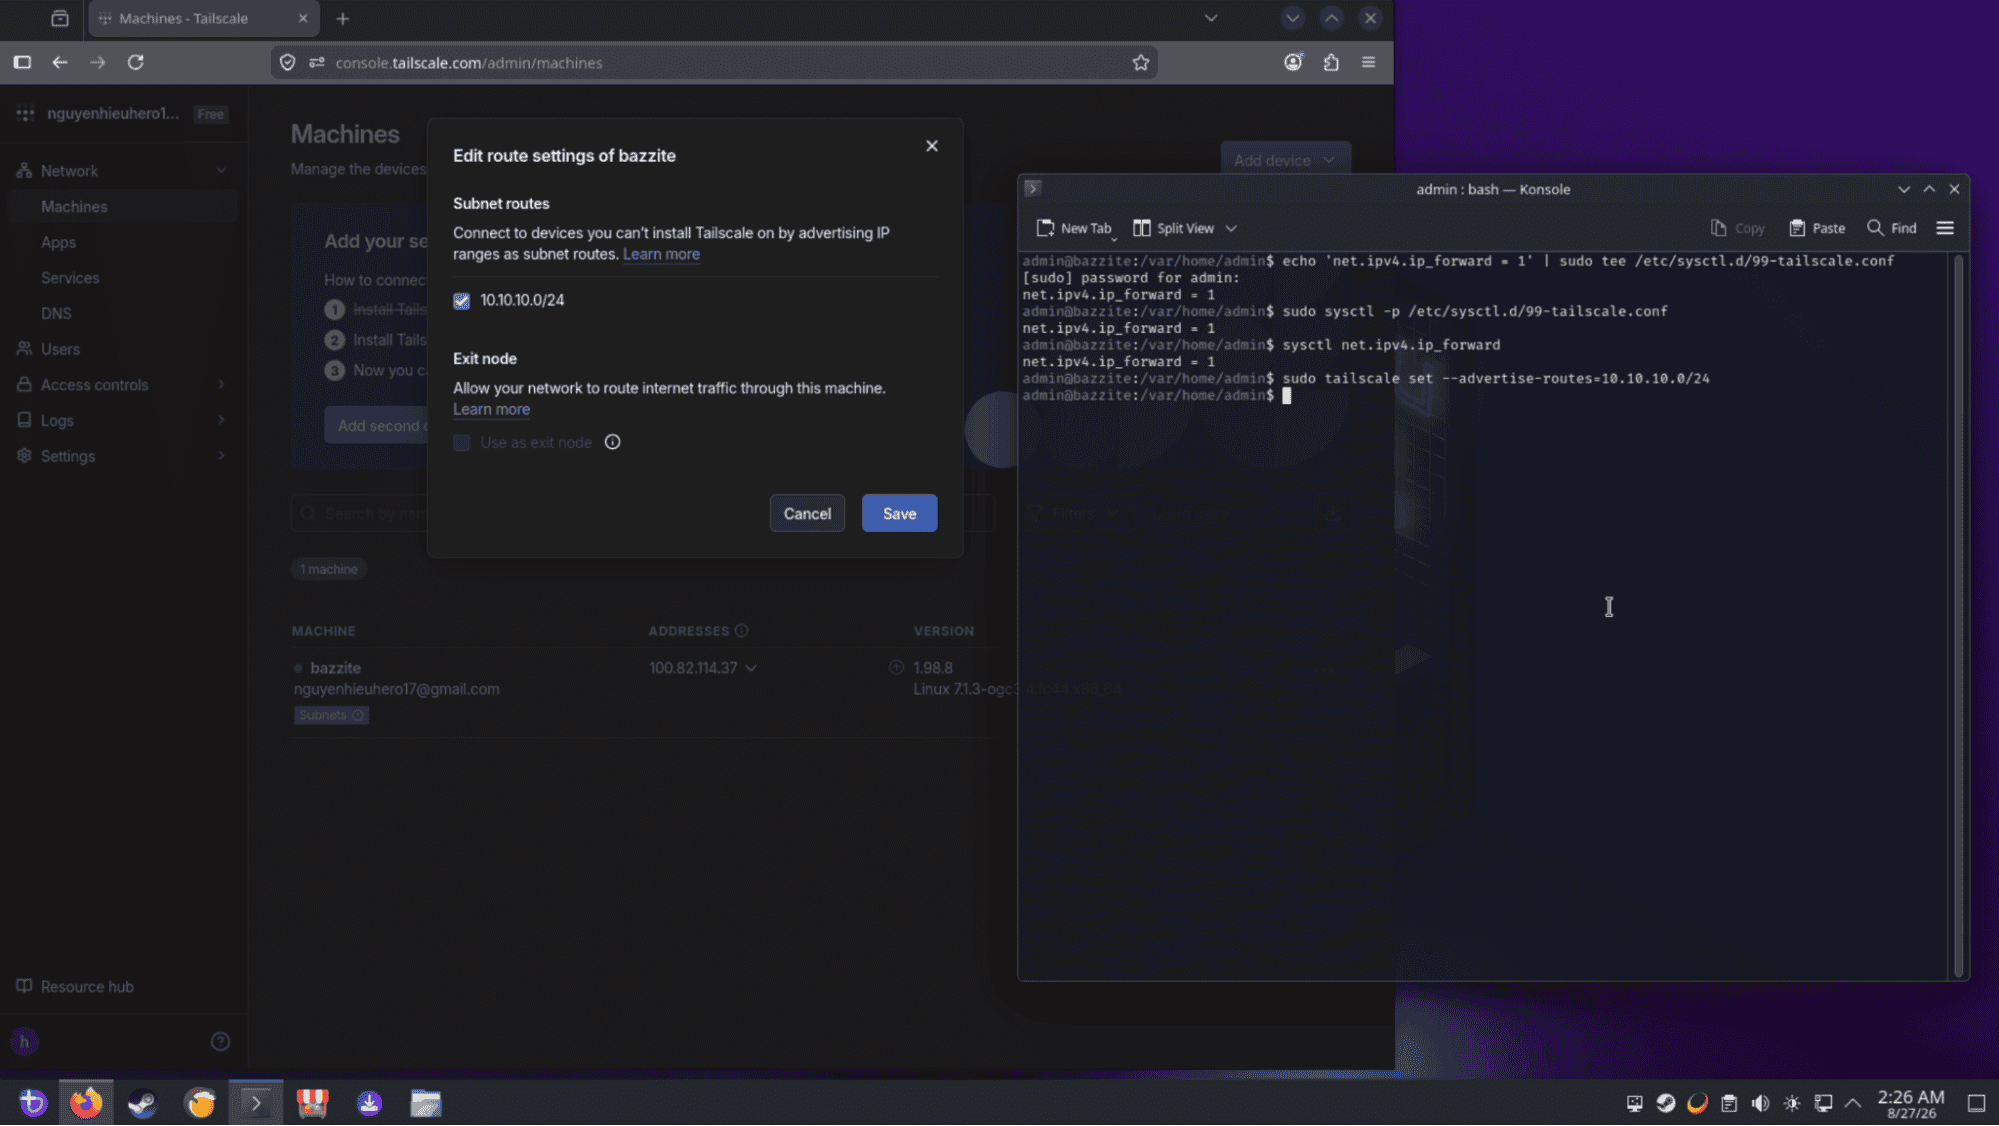Toggle the 10.10.10.0/24 subnet route checkbox
Viewport: 1999px width, 1126px height.
tap(461, 301)
